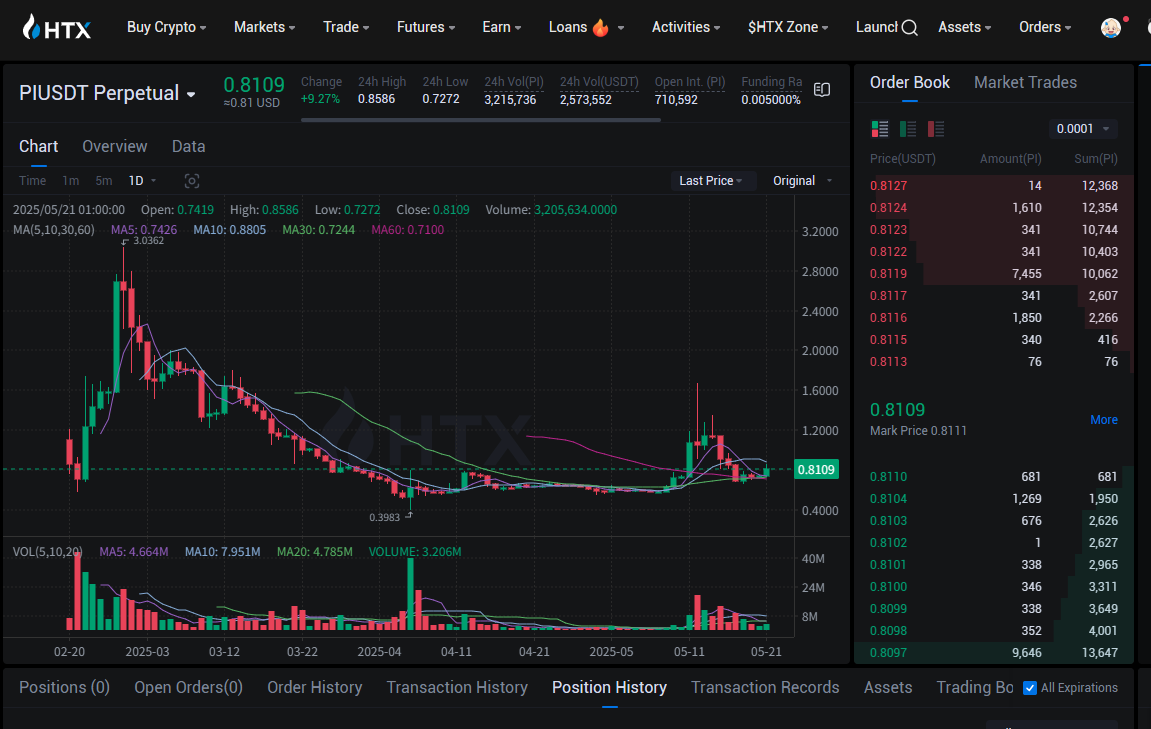
Task: Open the Futures menu
Action: tap(426, 27)
